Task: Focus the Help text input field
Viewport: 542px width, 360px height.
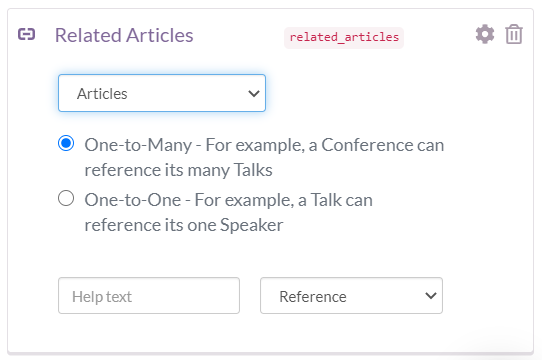Action: click(149, 296)
